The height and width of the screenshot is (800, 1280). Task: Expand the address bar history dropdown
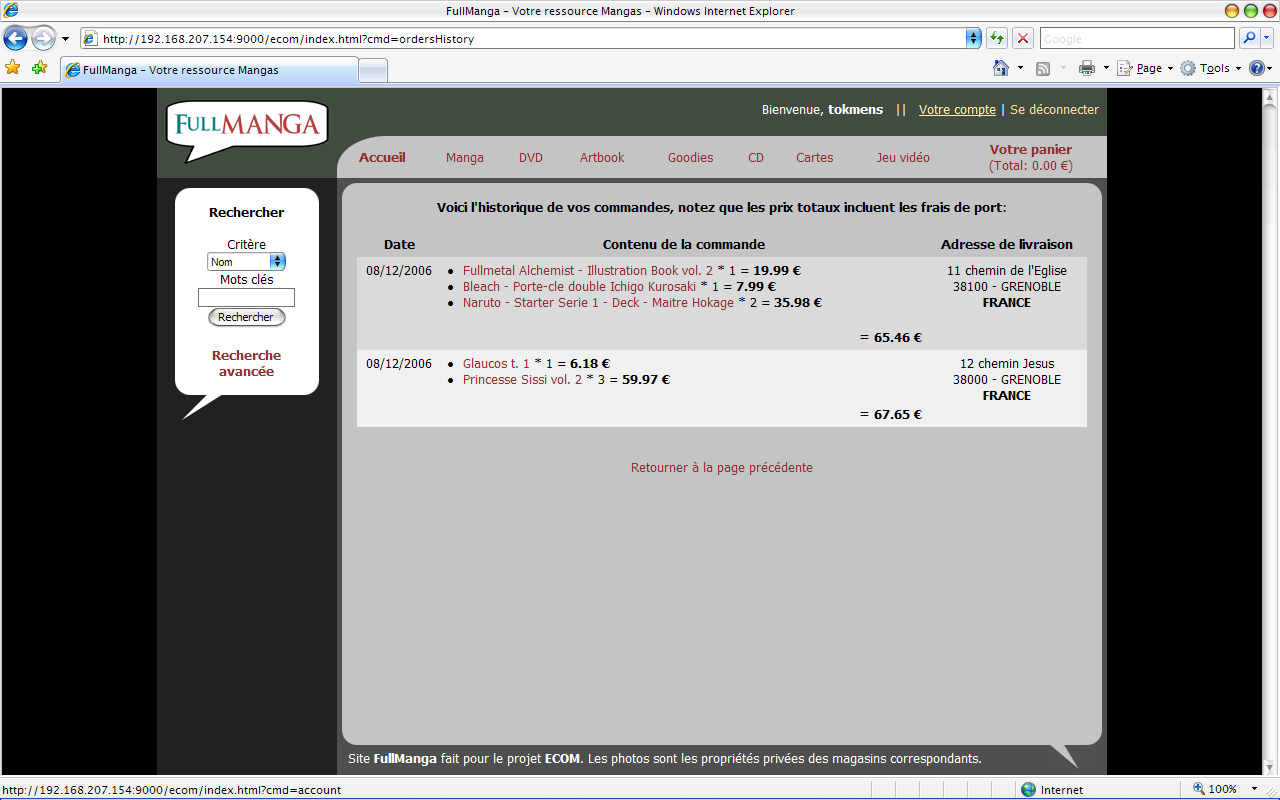point(973,39)
